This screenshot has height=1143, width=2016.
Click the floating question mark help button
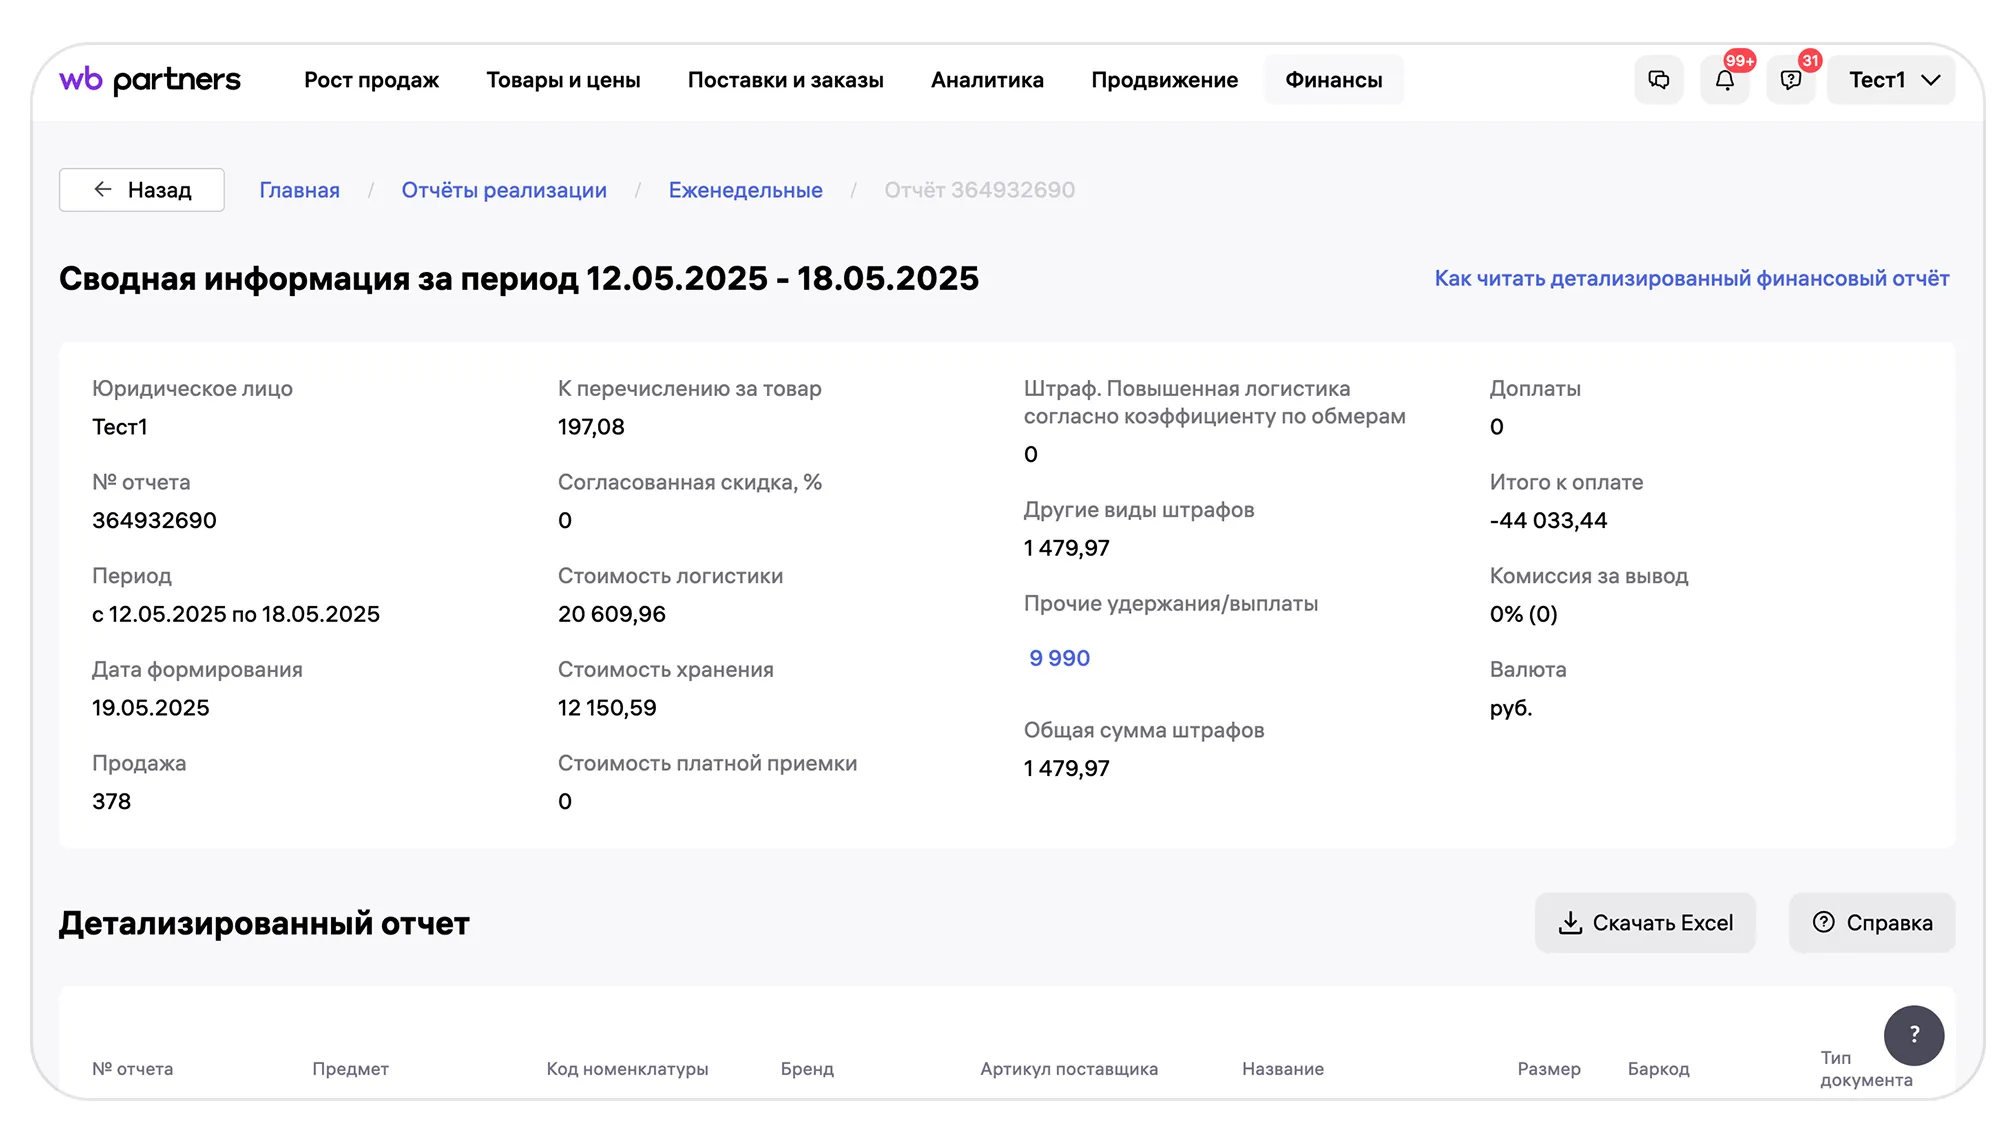1914,1035
